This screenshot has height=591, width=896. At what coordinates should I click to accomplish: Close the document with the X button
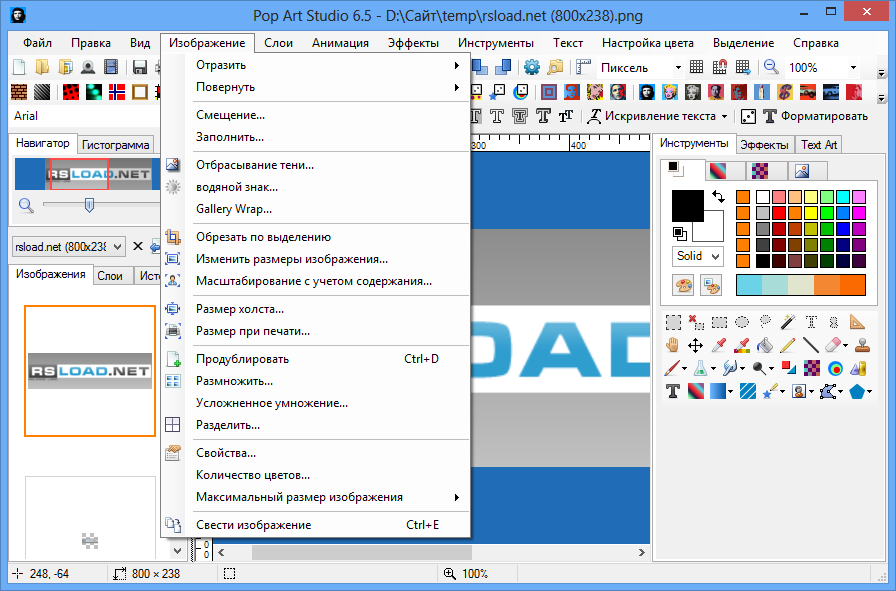click(x=138, y=246)
